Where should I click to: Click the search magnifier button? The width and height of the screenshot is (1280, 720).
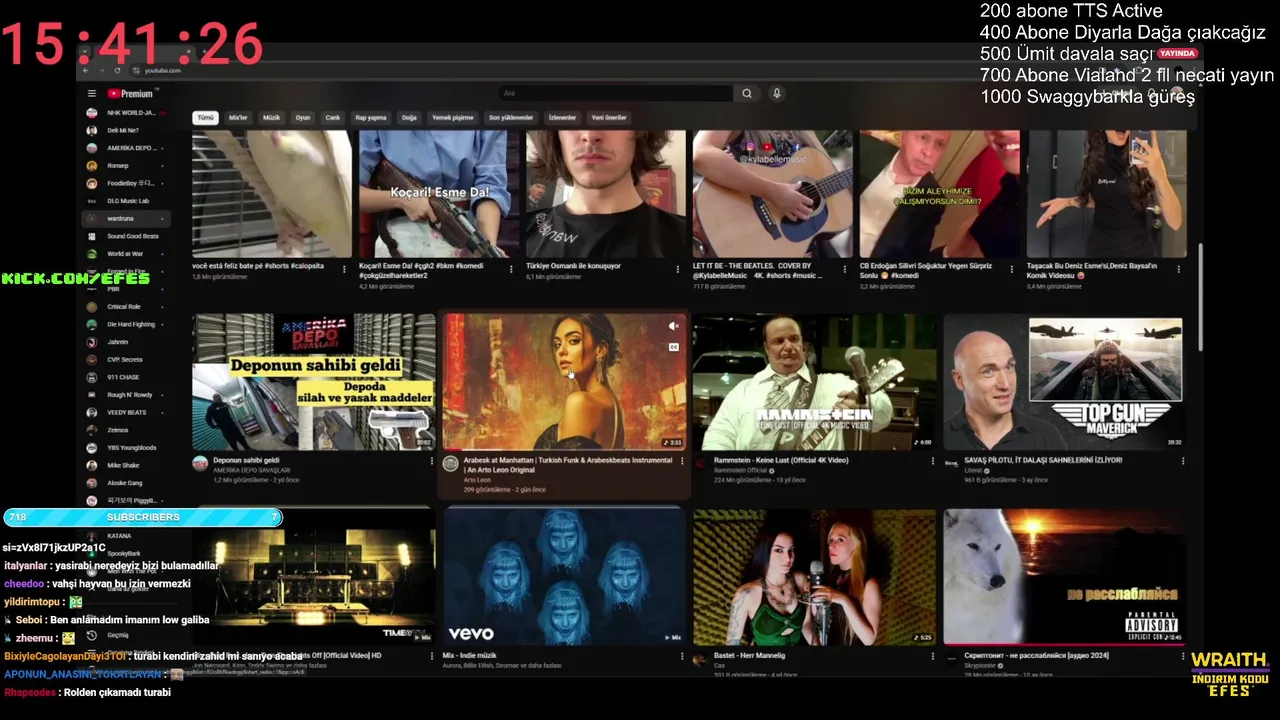[746, 93]
